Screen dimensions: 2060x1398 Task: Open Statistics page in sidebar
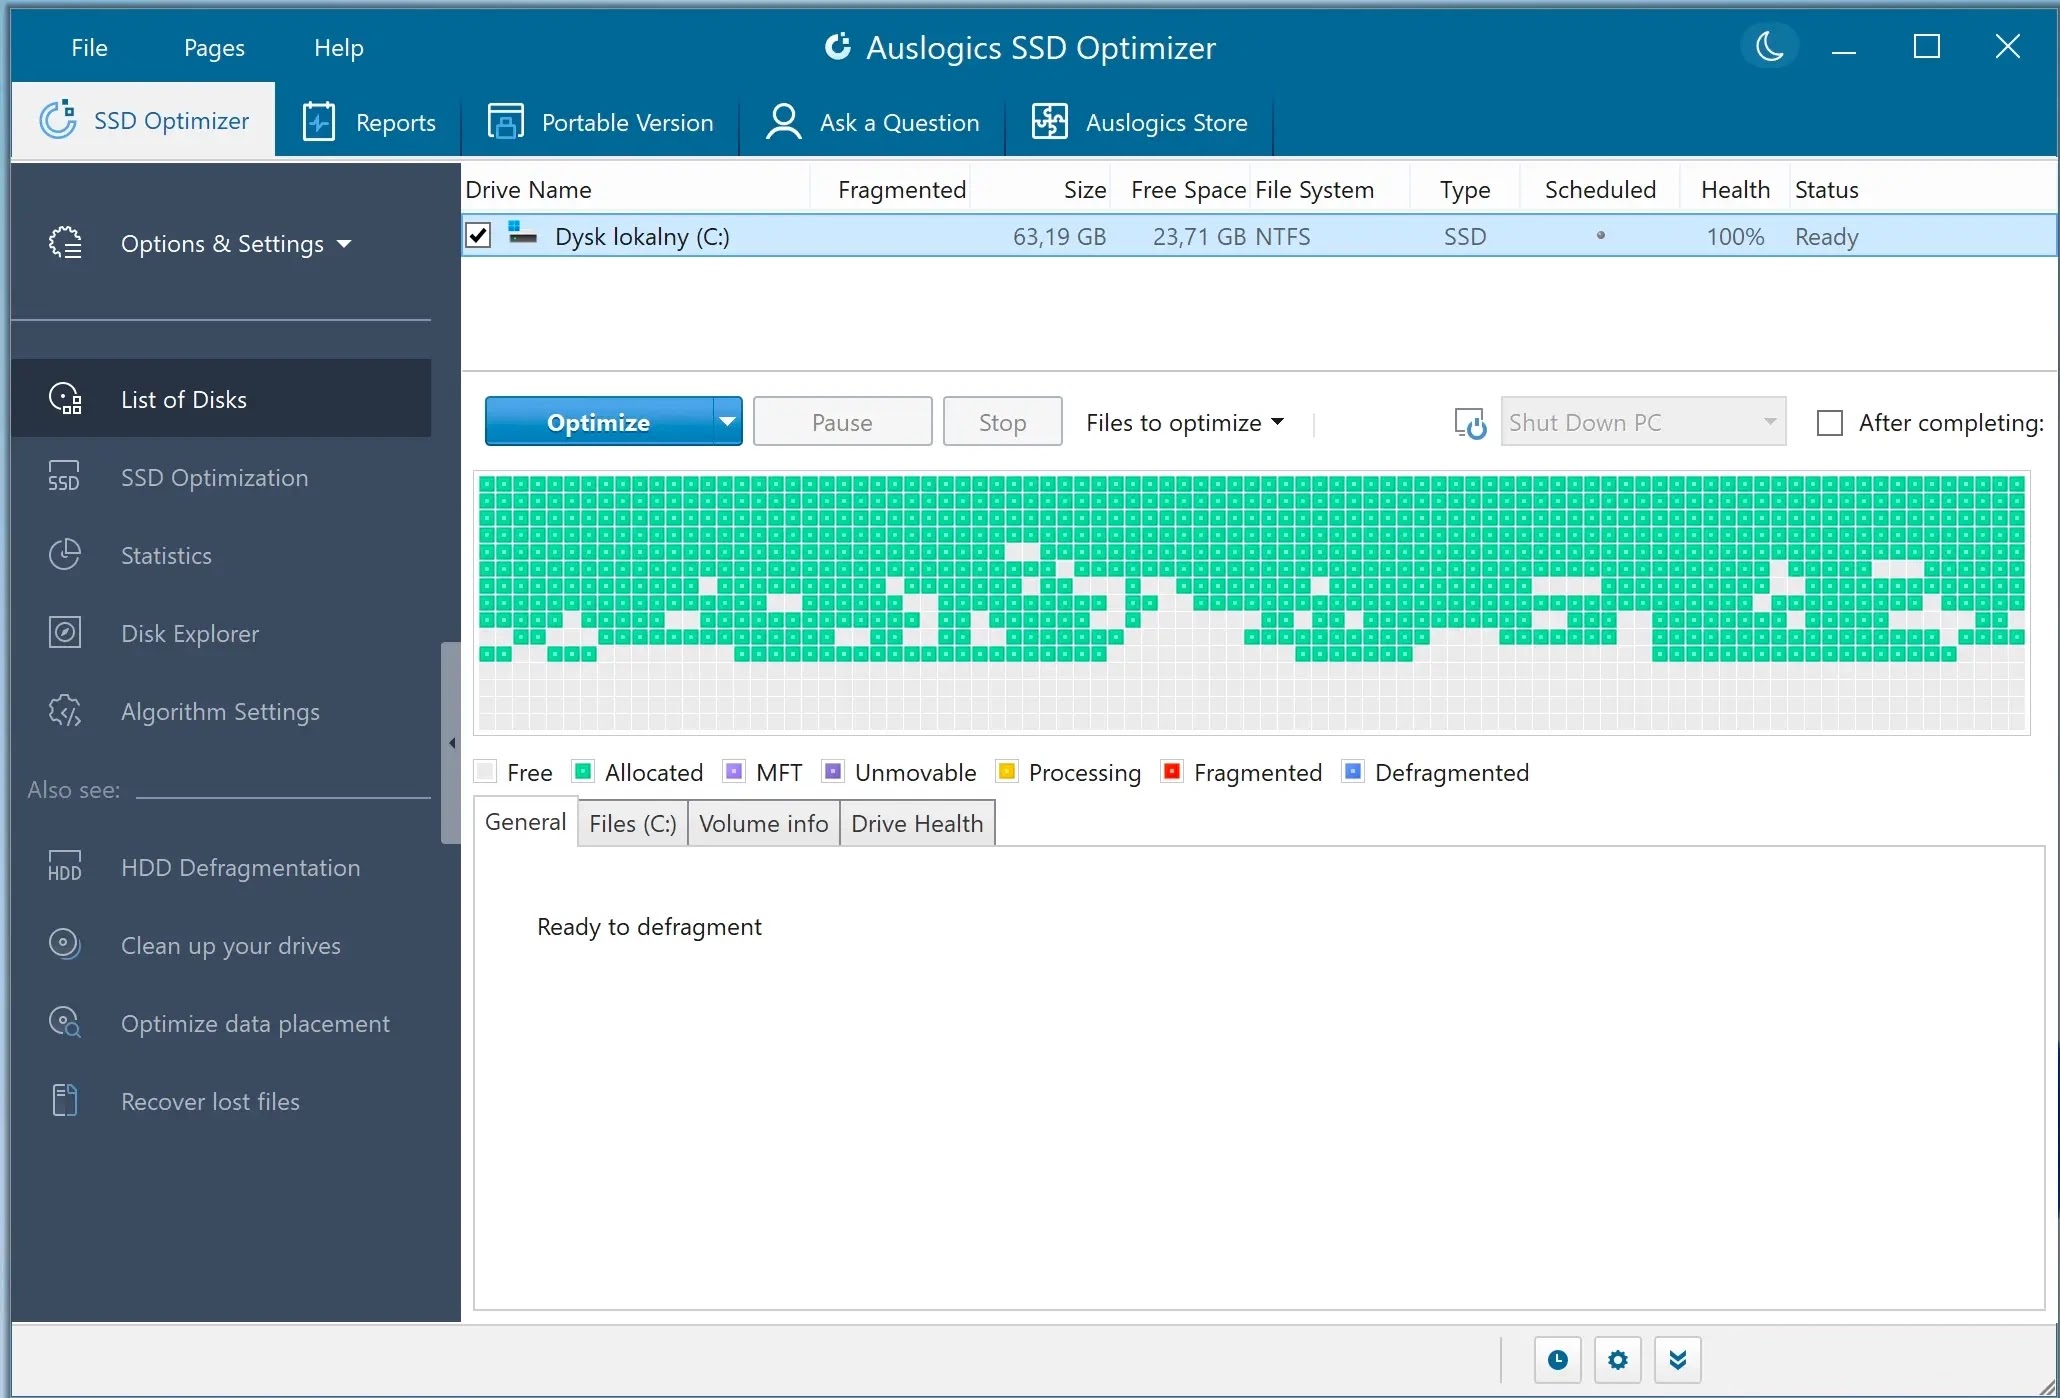click(166, 555)
